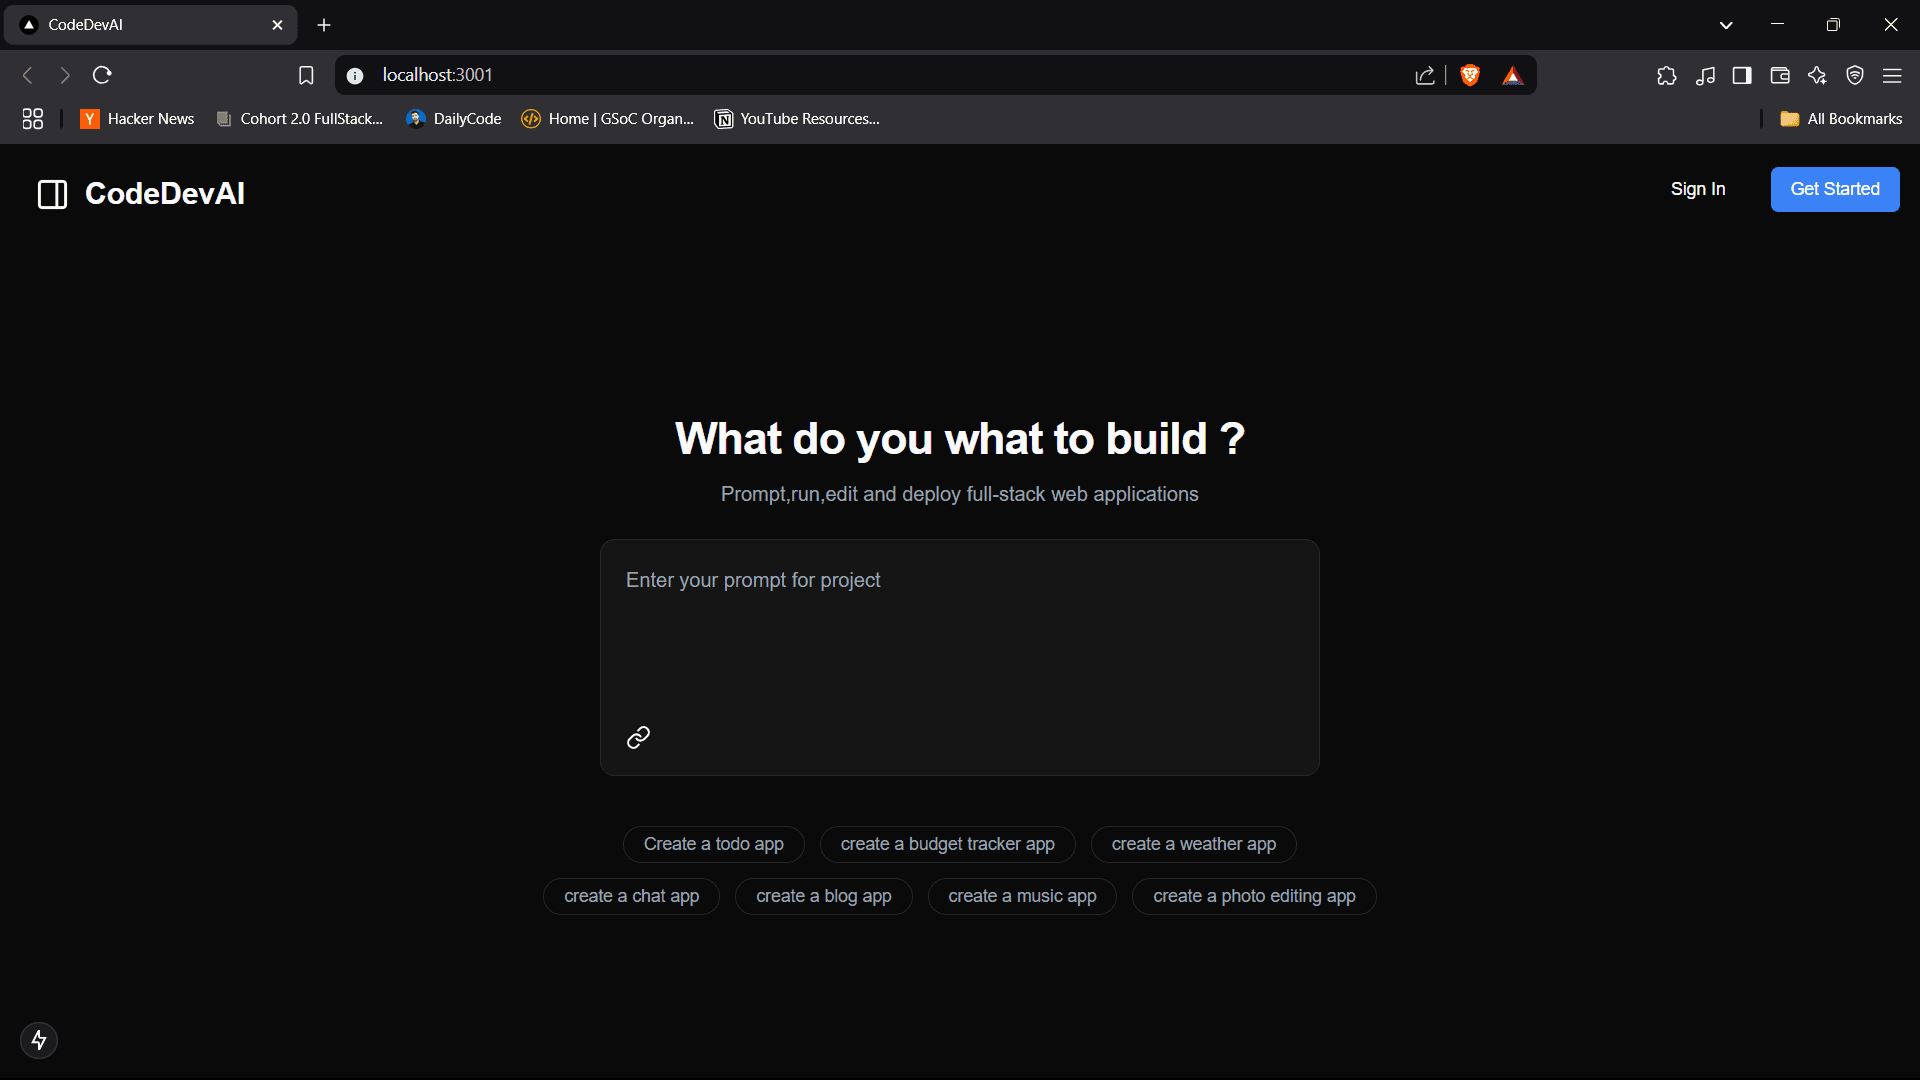This screenshot has width=1920, height=1080.
Task: Open the browser extensions puzzle icon
Action: tap(1666, 75)
